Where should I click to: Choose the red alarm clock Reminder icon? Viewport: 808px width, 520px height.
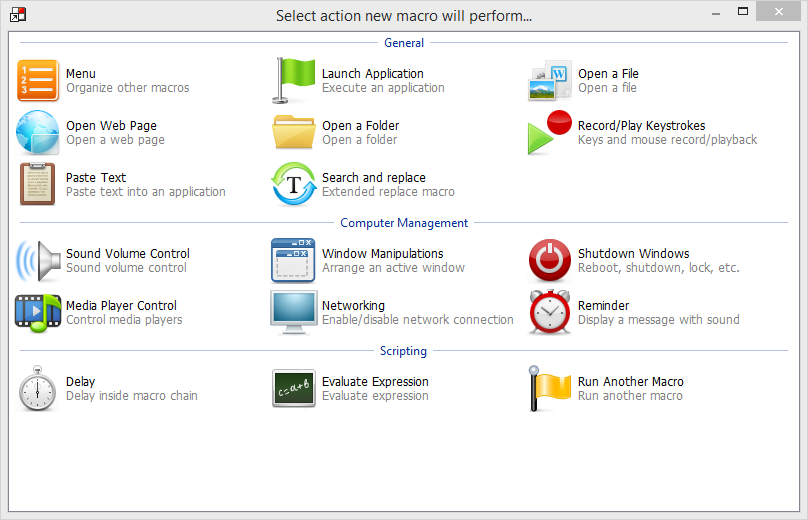549,312
